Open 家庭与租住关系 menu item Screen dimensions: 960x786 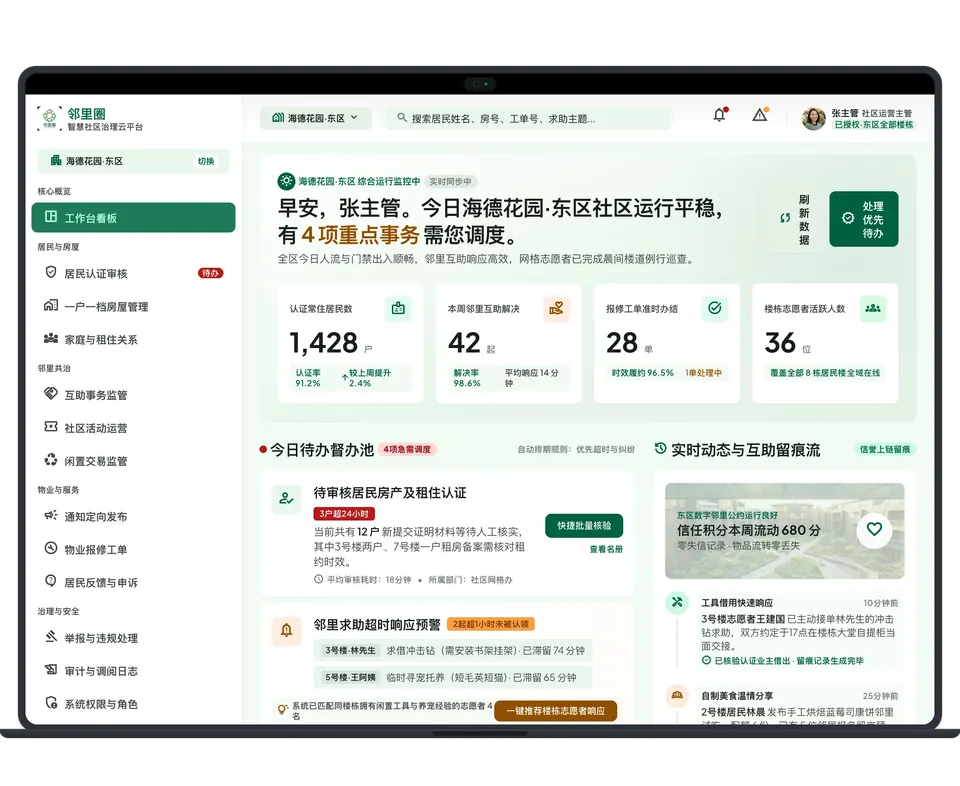(133, 339)
